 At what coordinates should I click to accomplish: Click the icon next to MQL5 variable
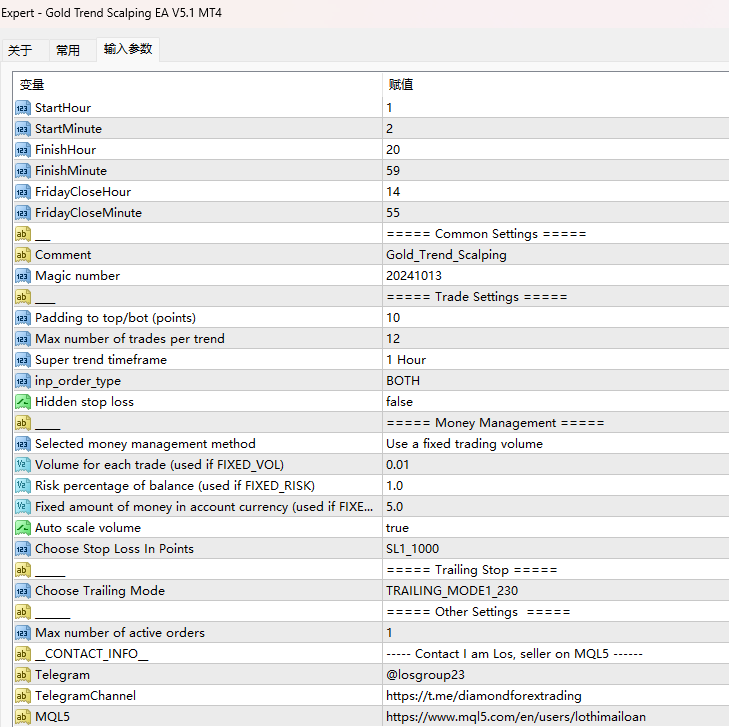pyautogui.click(x=22, y=716)
